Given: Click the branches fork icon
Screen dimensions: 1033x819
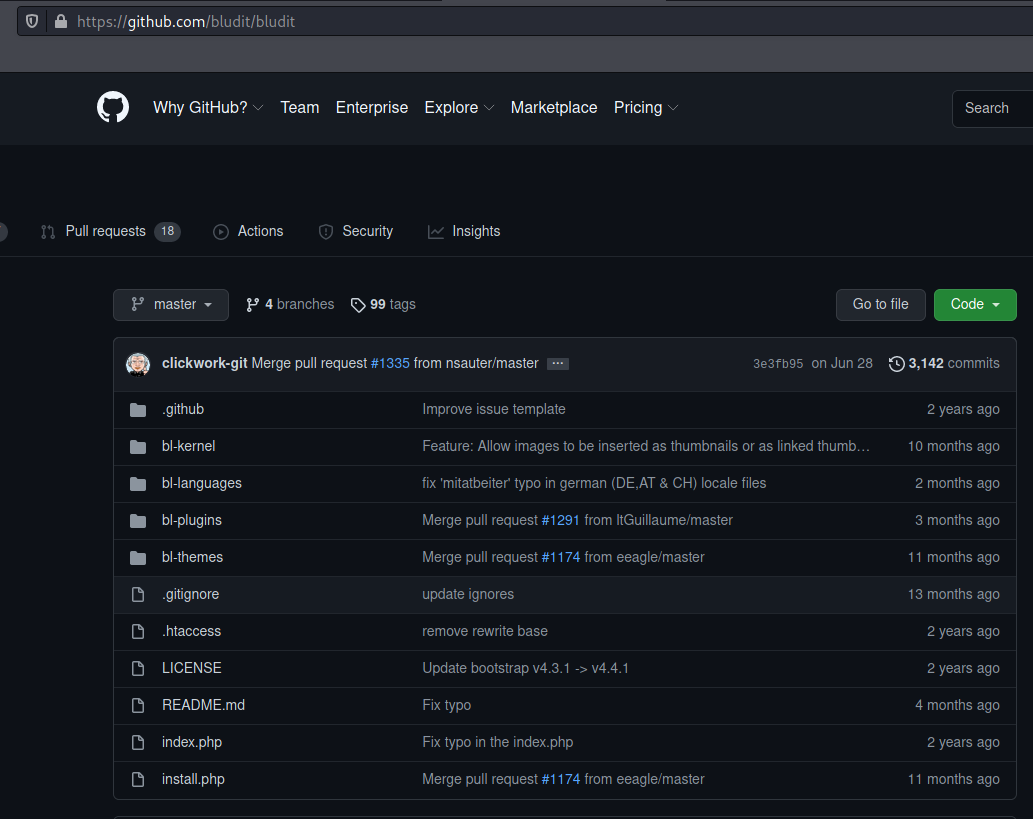Looking at the screenshot, I should 252,304.
